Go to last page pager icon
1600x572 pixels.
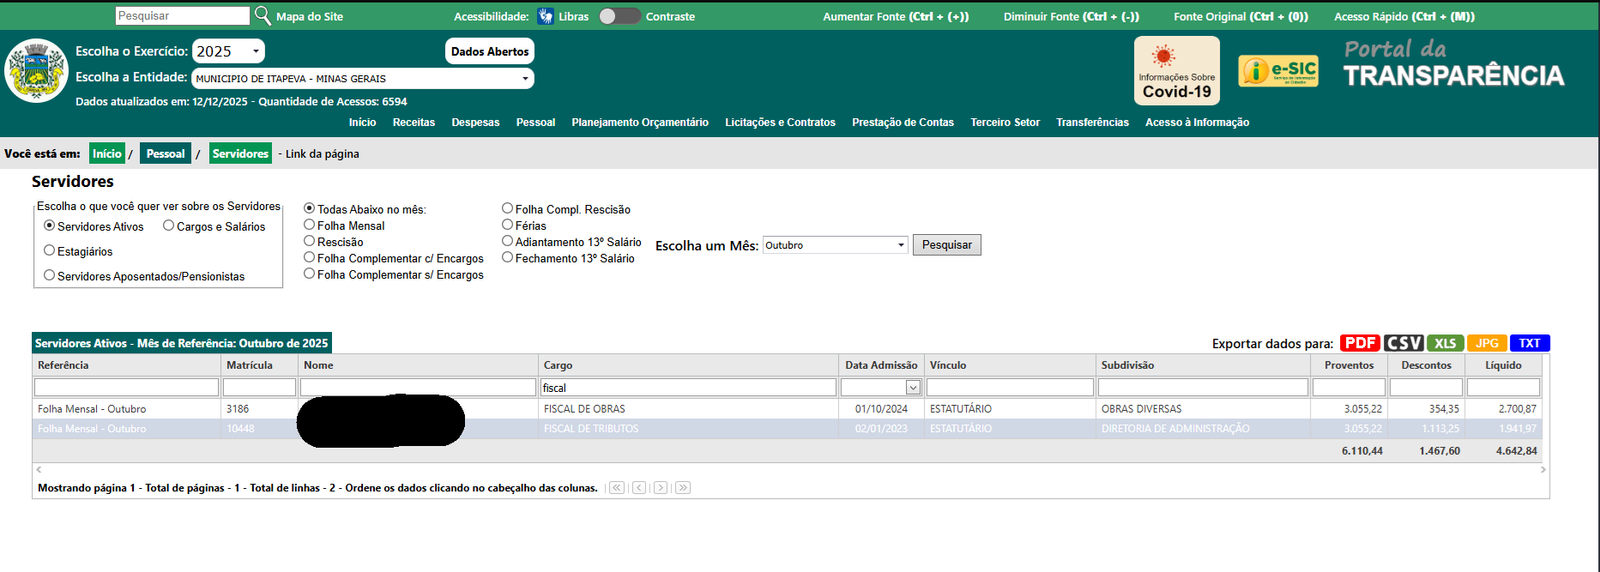tap(683, 488)
